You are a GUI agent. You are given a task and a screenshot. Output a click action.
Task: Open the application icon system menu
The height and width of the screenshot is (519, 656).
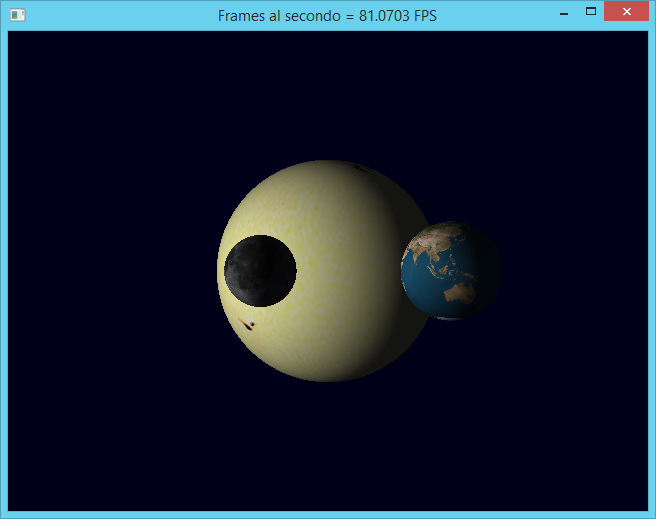pos(18,15)
